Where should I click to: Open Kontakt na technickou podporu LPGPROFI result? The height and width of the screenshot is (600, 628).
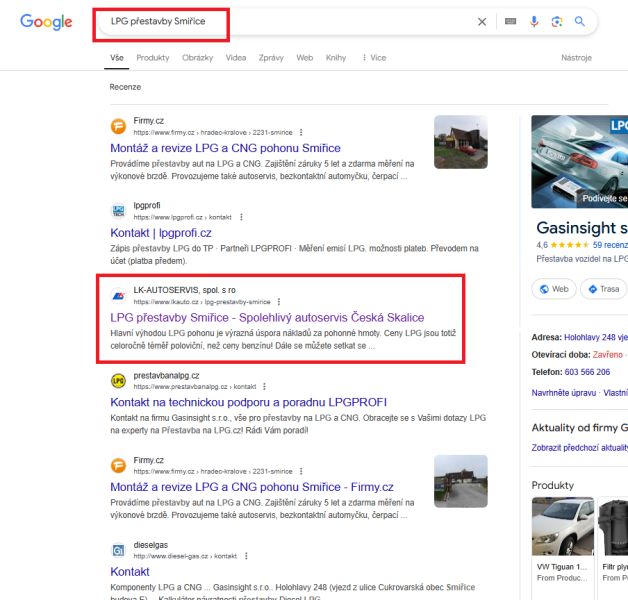tap(248, 402)
